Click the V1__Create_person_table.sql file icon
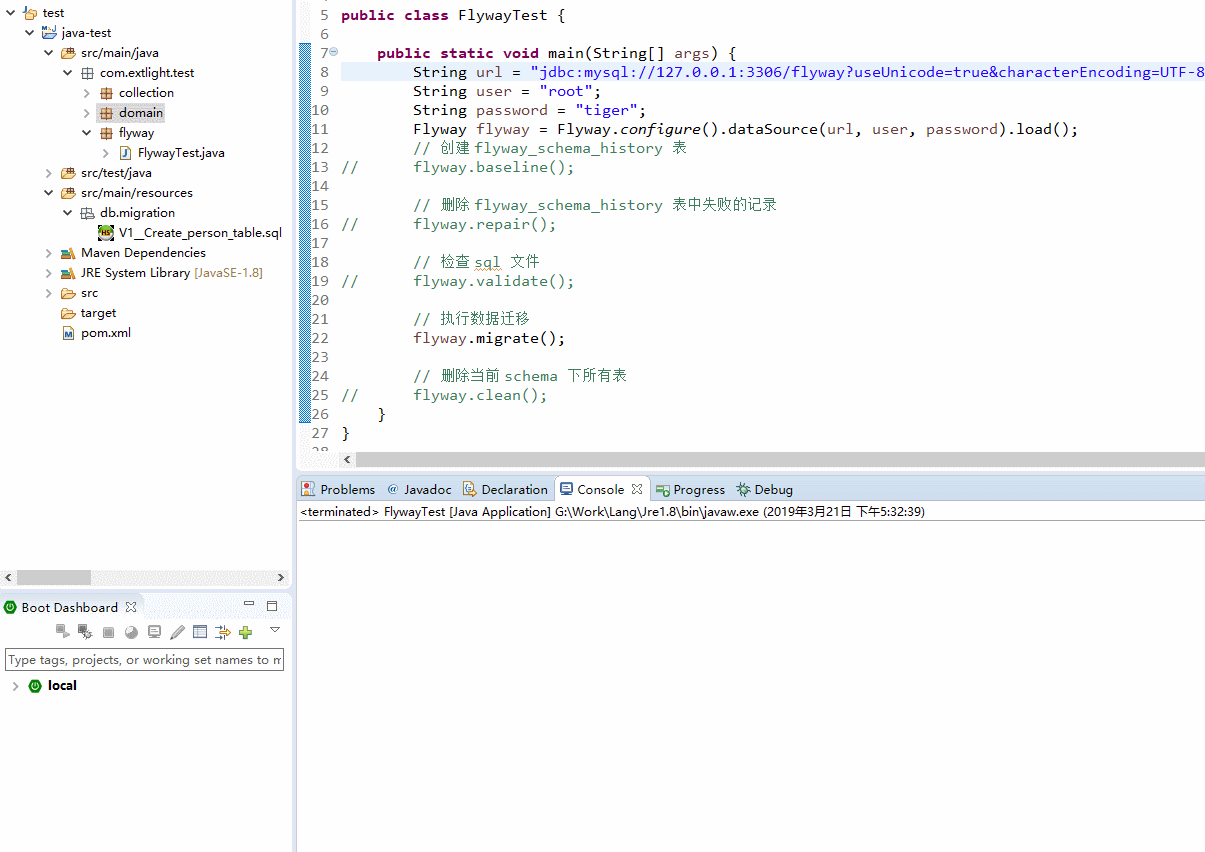This screenshot has width=1205, height=852. (x=106, y=233)
